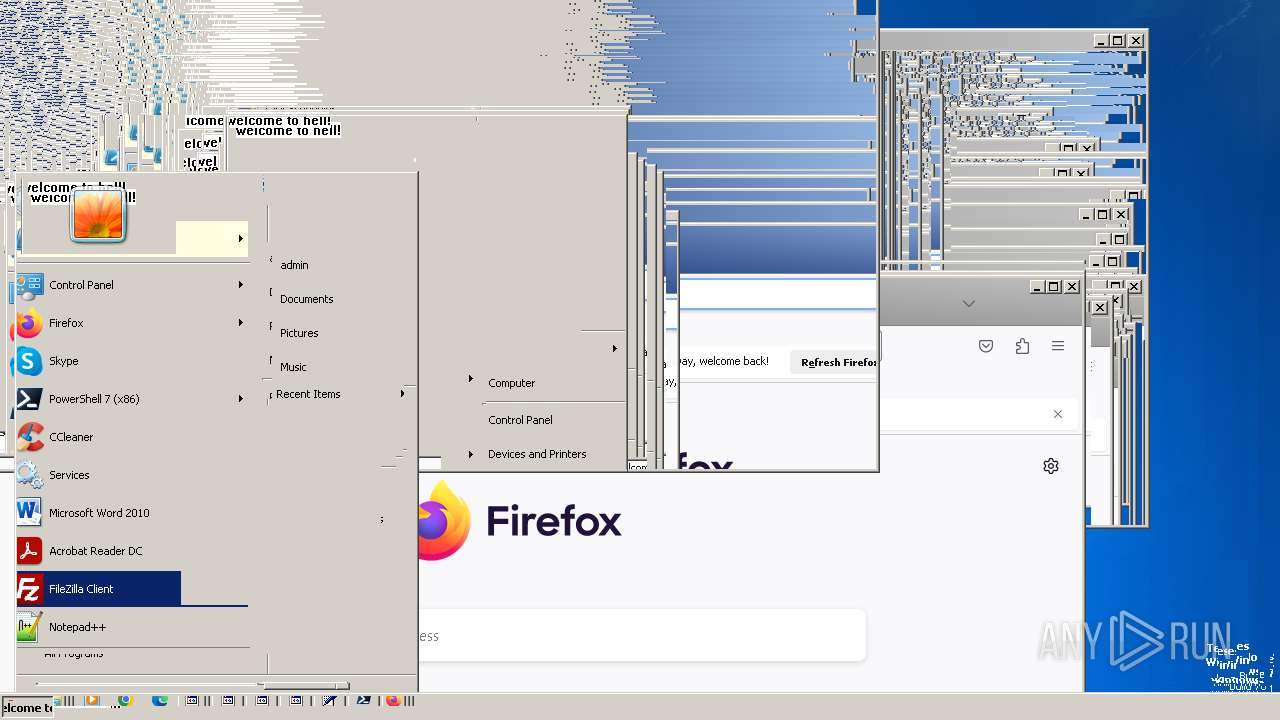The width and height of the screenshot is (1280, 720).
Task: Click the Firefox new tab search field
Action: pyautogui.click(x=641, y=635)
